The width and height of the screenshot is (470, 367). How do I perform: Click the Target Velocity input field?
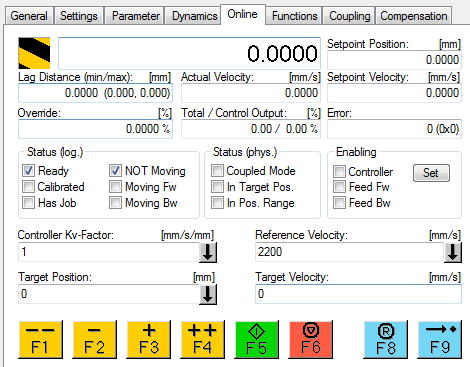click(x=358, y=294)
